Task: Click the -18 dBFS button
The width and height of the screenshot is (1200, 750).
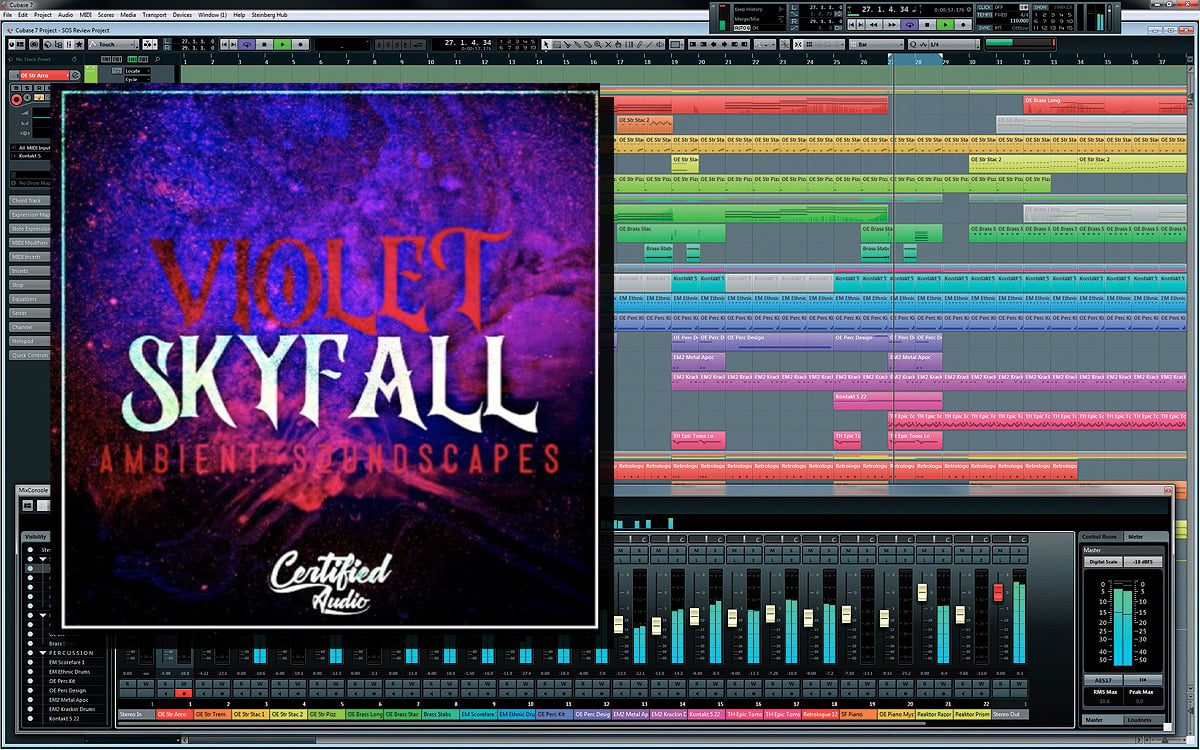Action: click(x=1143, y=562)
